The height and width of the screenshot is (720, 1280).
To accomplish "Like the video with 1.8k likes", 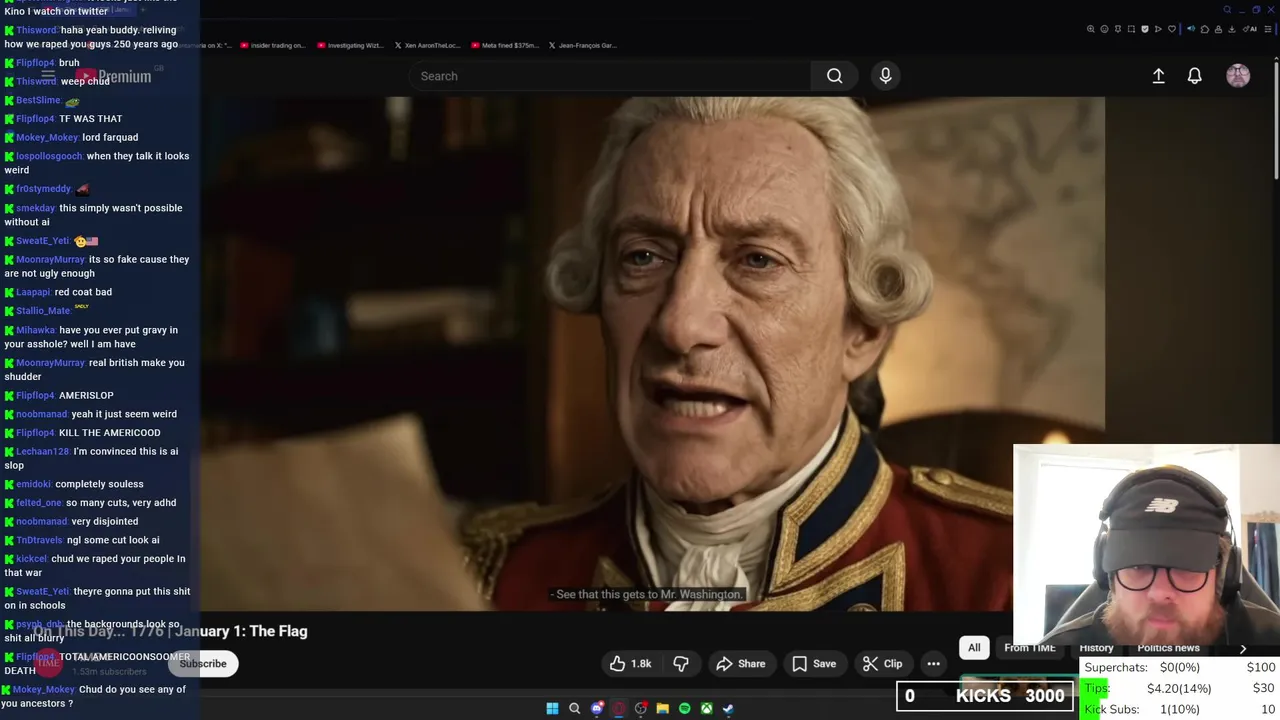I will [630, 664].
